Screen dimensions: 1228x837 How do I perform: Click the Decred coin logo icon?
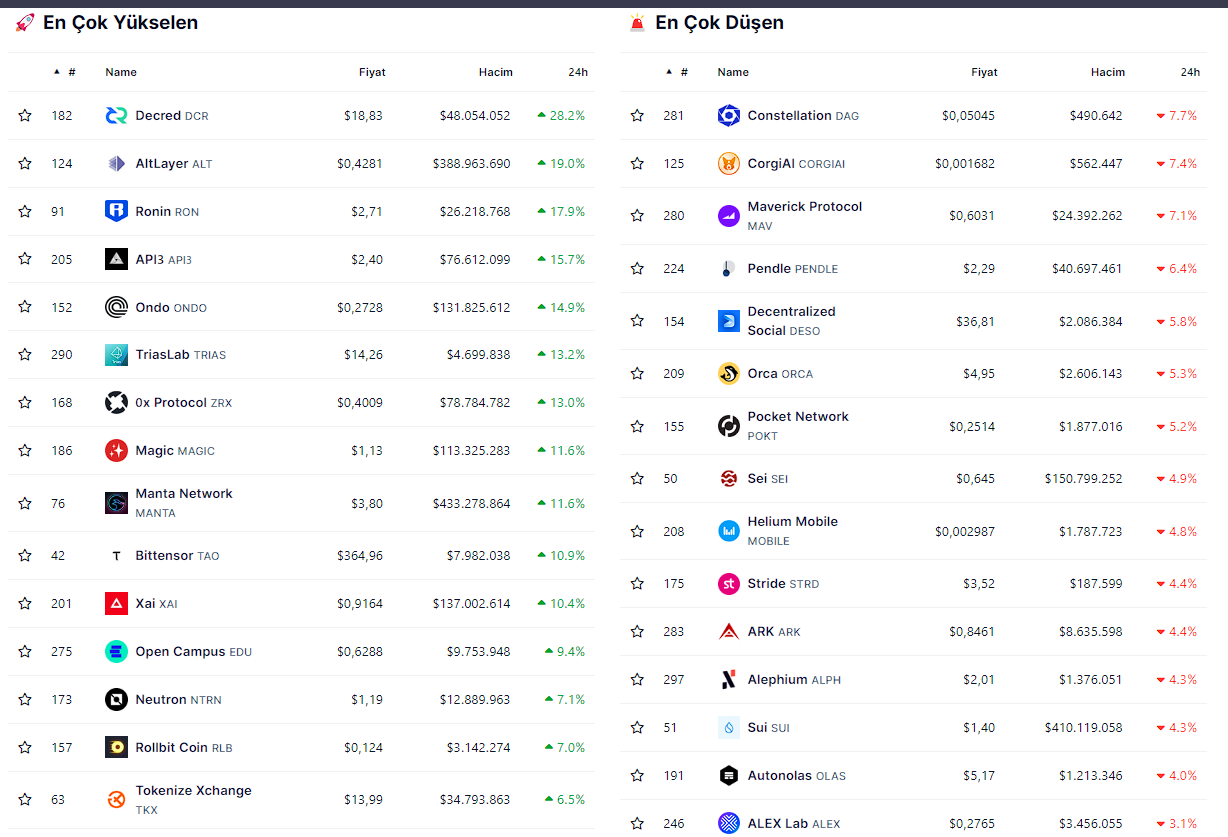pyautogui.click(x=116, y=116)
